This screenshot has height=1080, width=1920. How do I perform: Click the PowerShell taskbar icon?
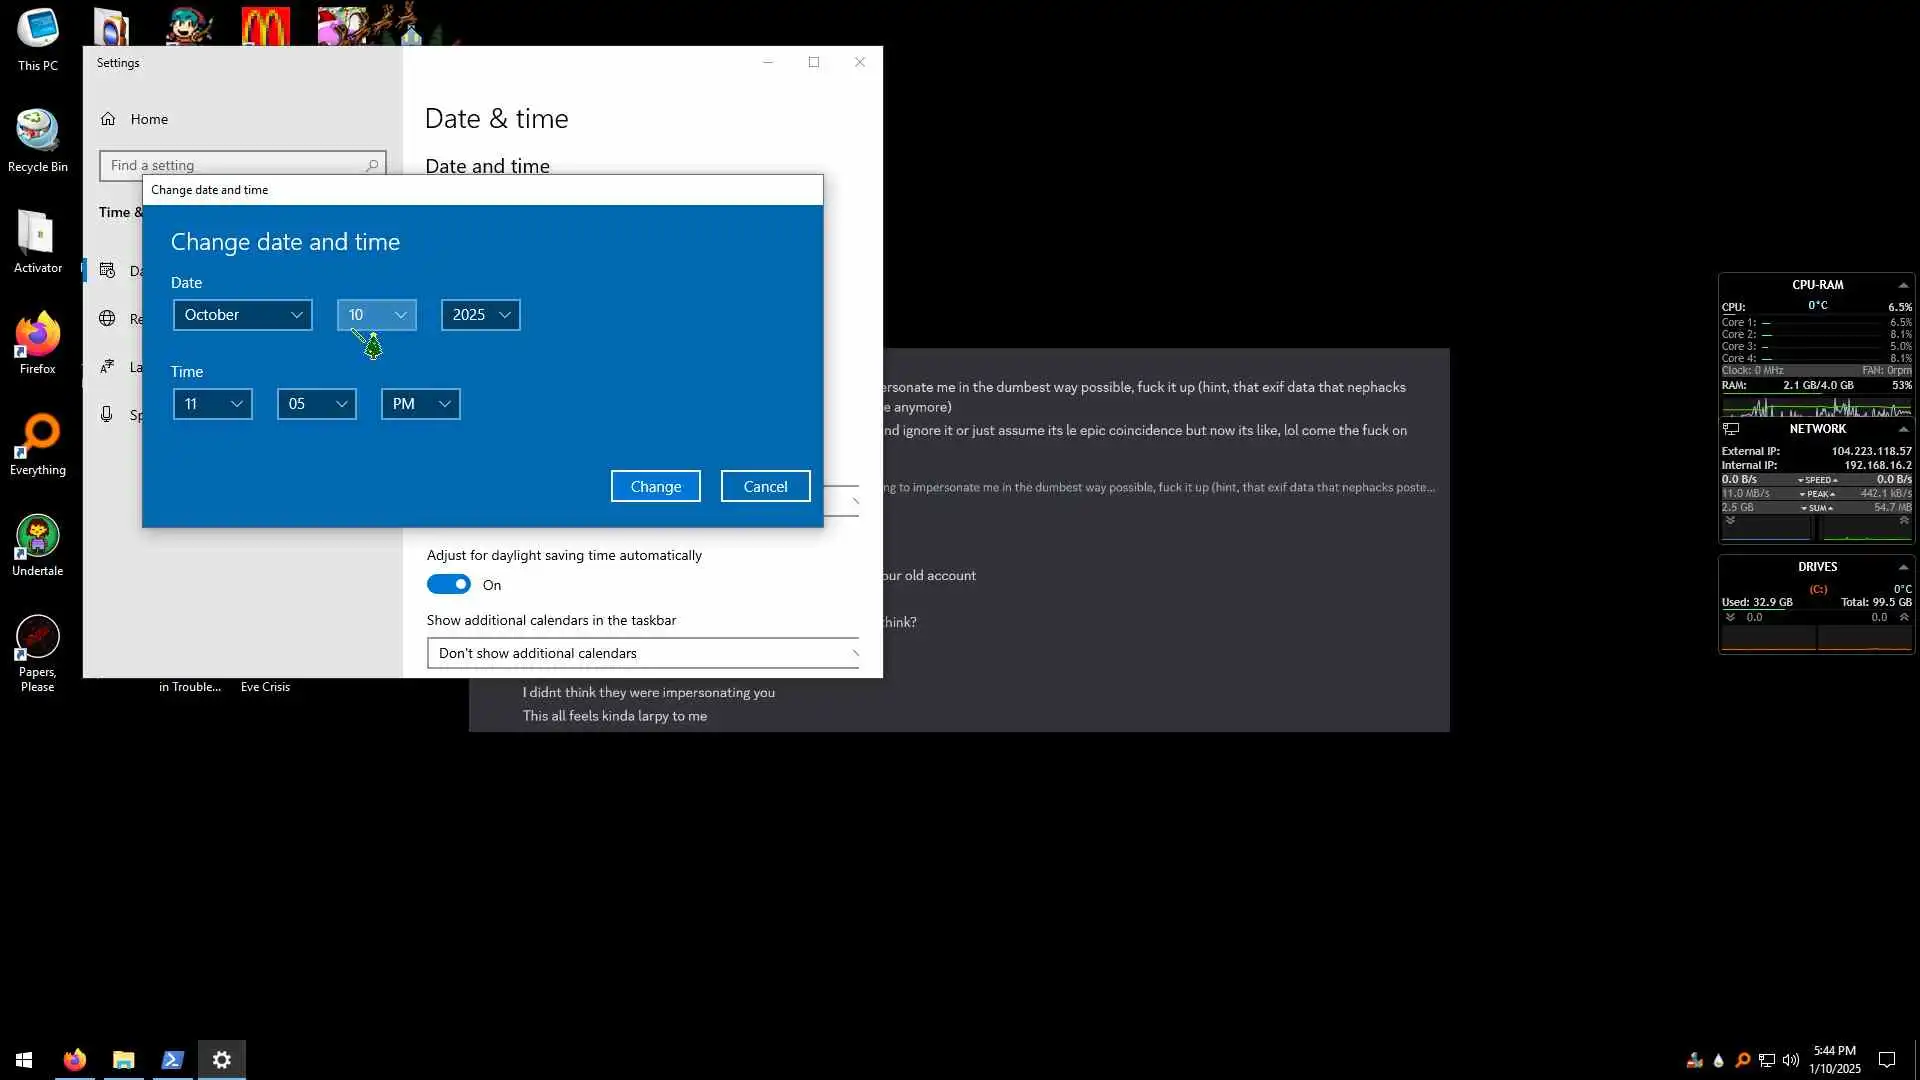(172, 1060)
